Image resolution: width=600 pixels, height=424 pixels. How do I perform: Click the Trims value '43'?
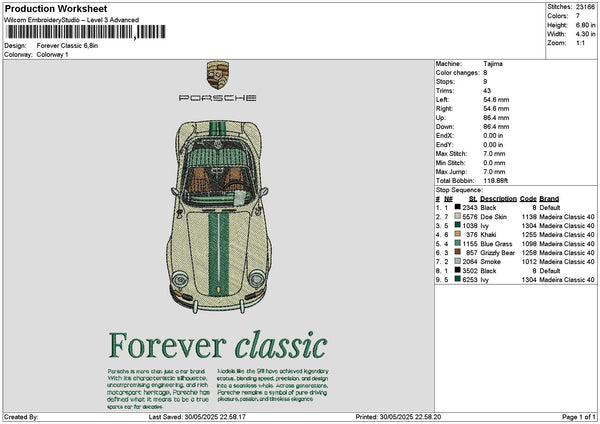tap(487, 91)
